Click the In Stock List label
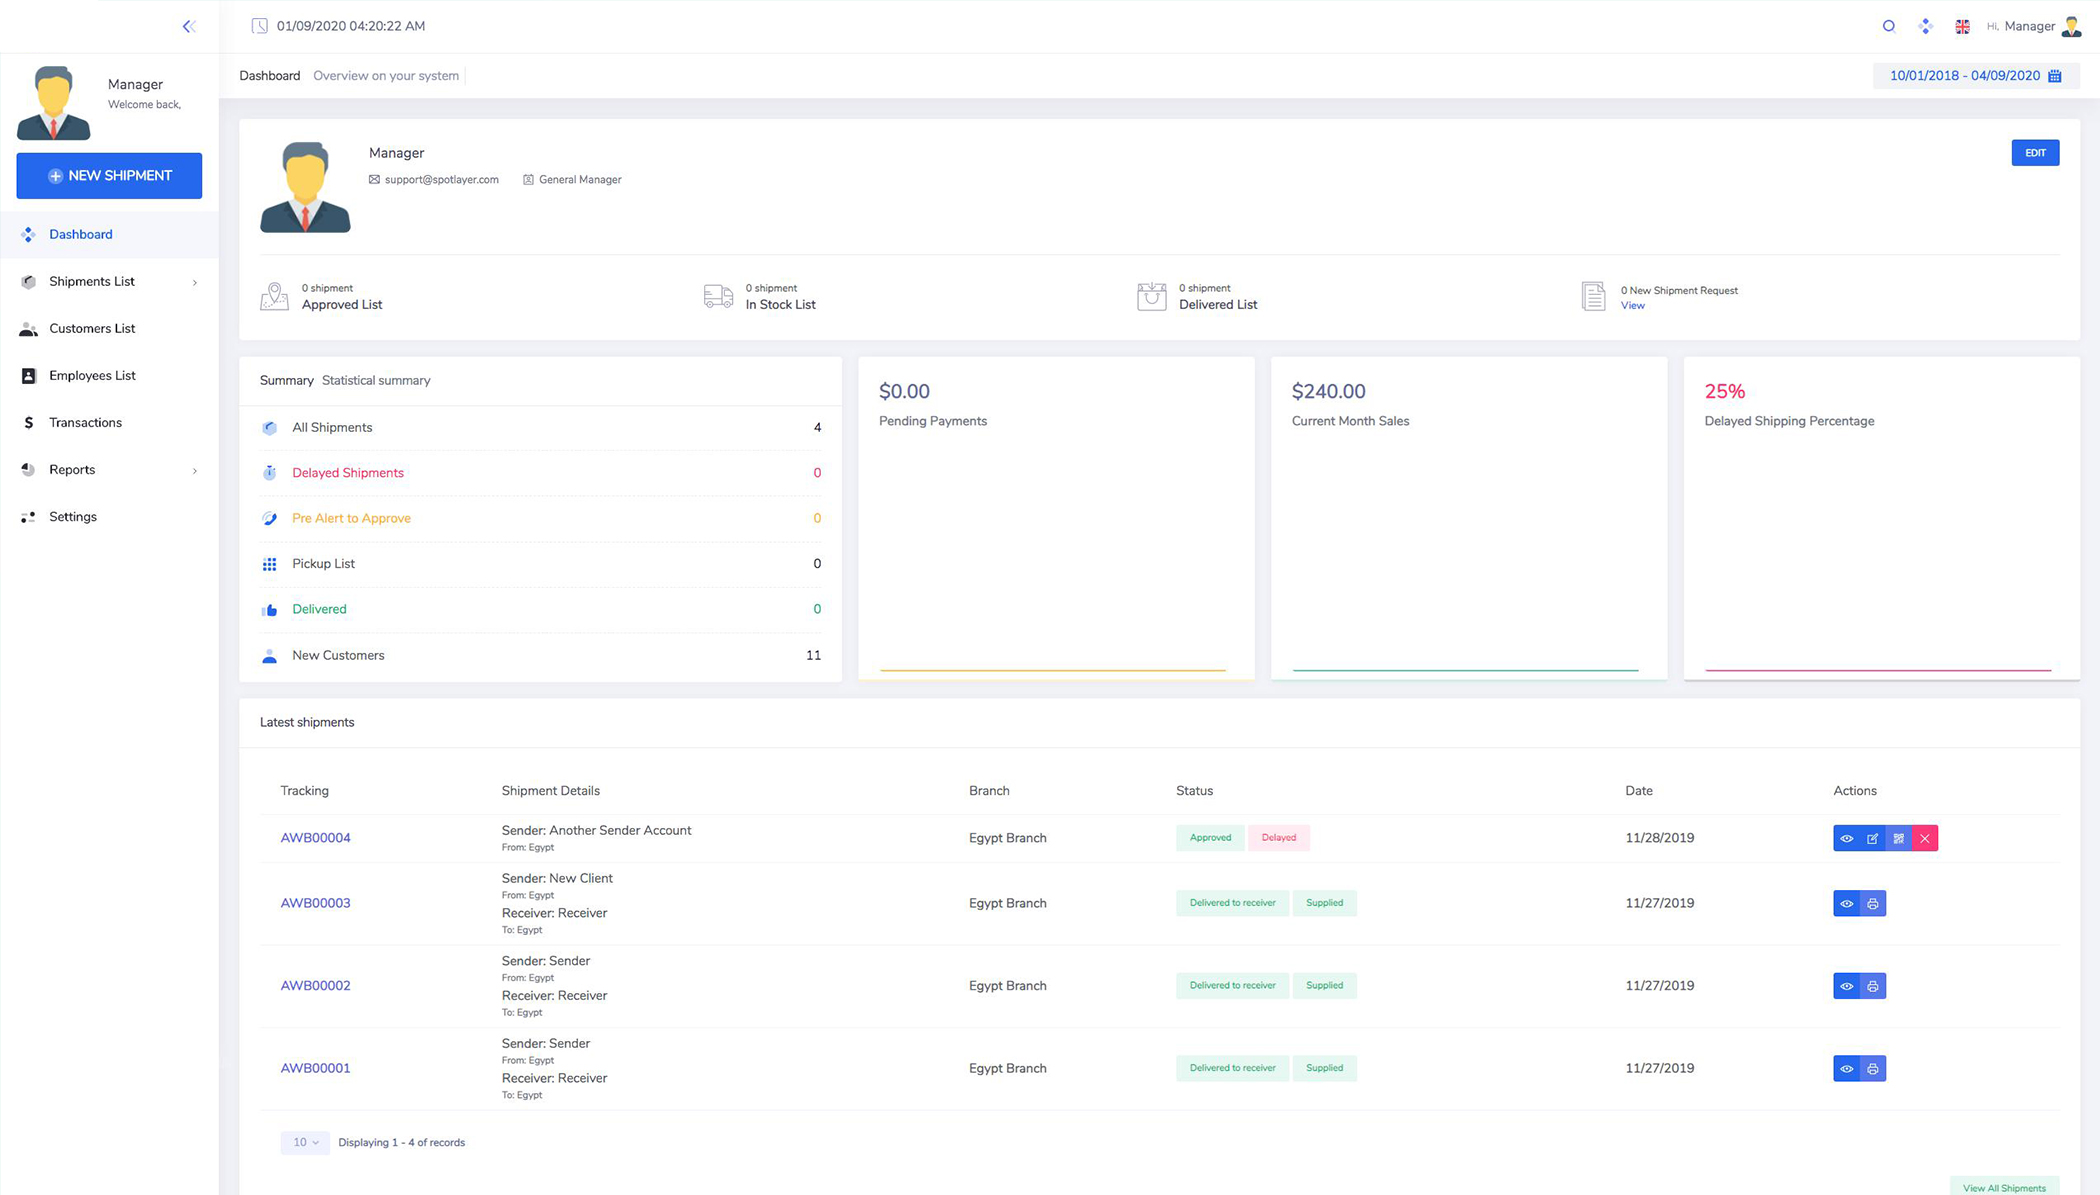 click(x=780, y=305)
